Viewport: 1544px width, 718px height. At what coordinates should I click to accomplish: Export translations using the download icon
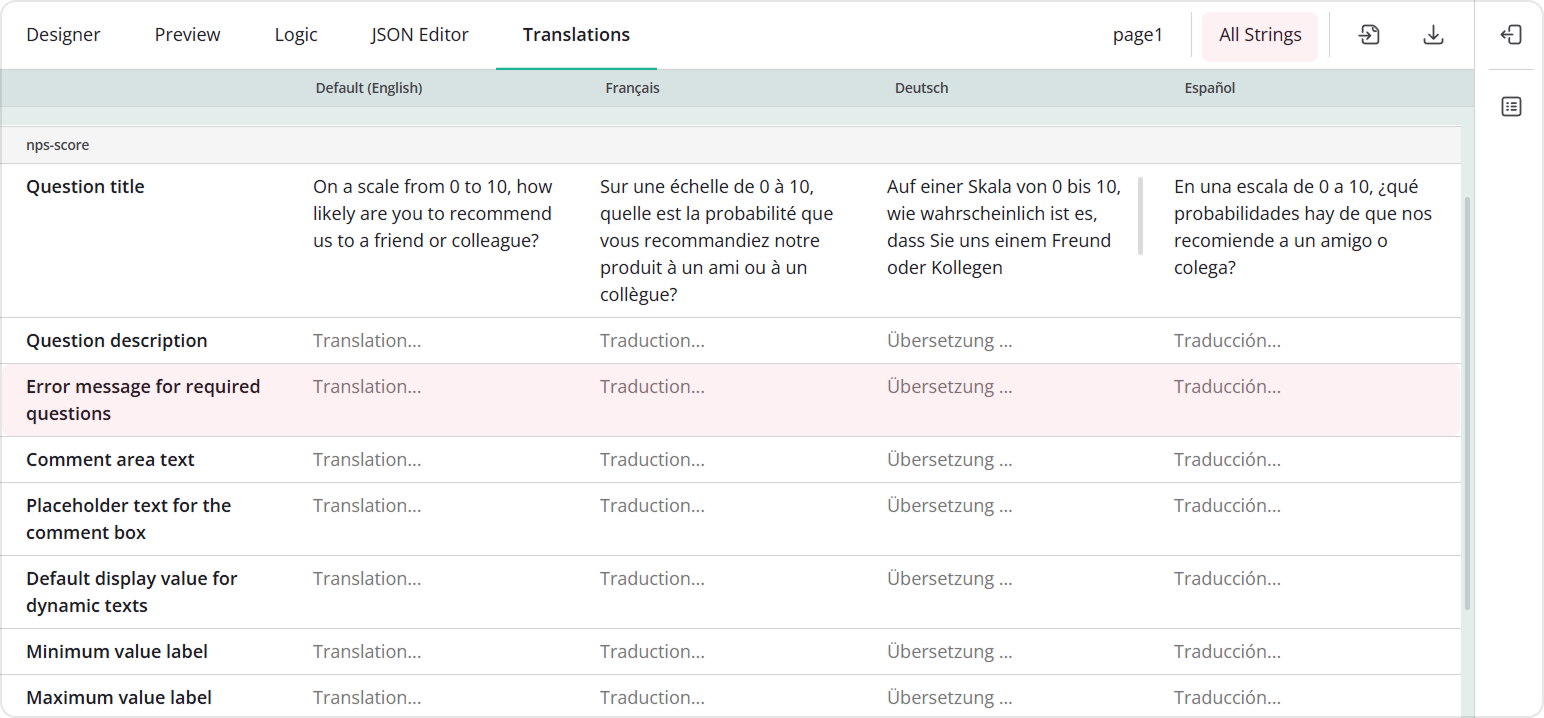pyautogui.click(x=1434, y=34)
